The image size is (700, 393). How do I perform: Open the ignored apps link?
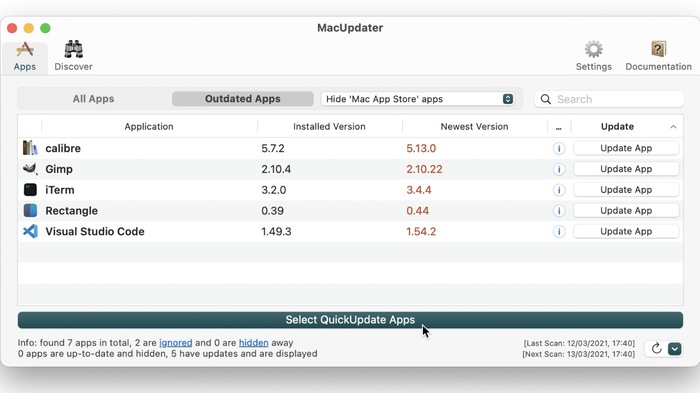tap(175, 343)
